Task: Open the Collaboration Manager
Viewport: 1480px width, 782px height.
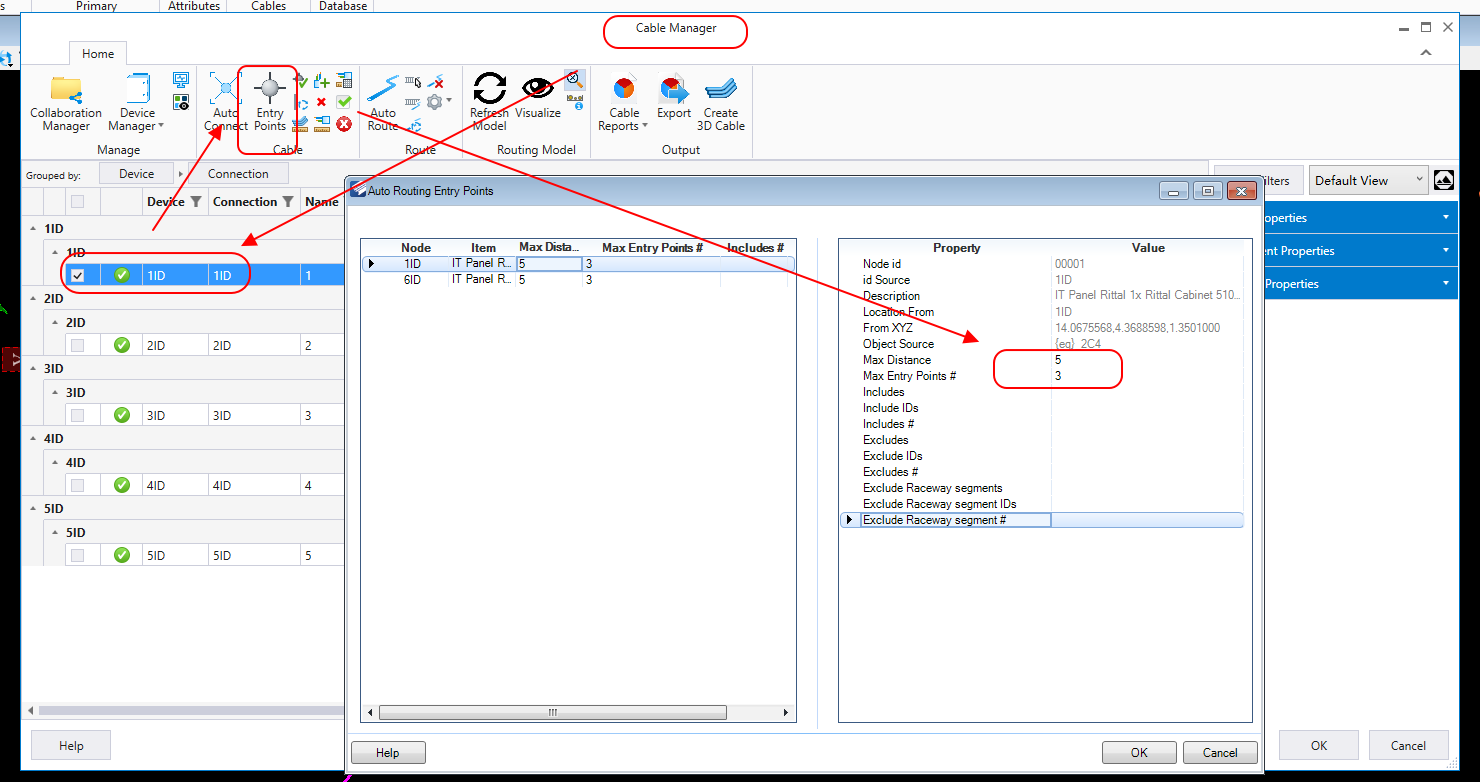Action: click(x=66, y=103)
